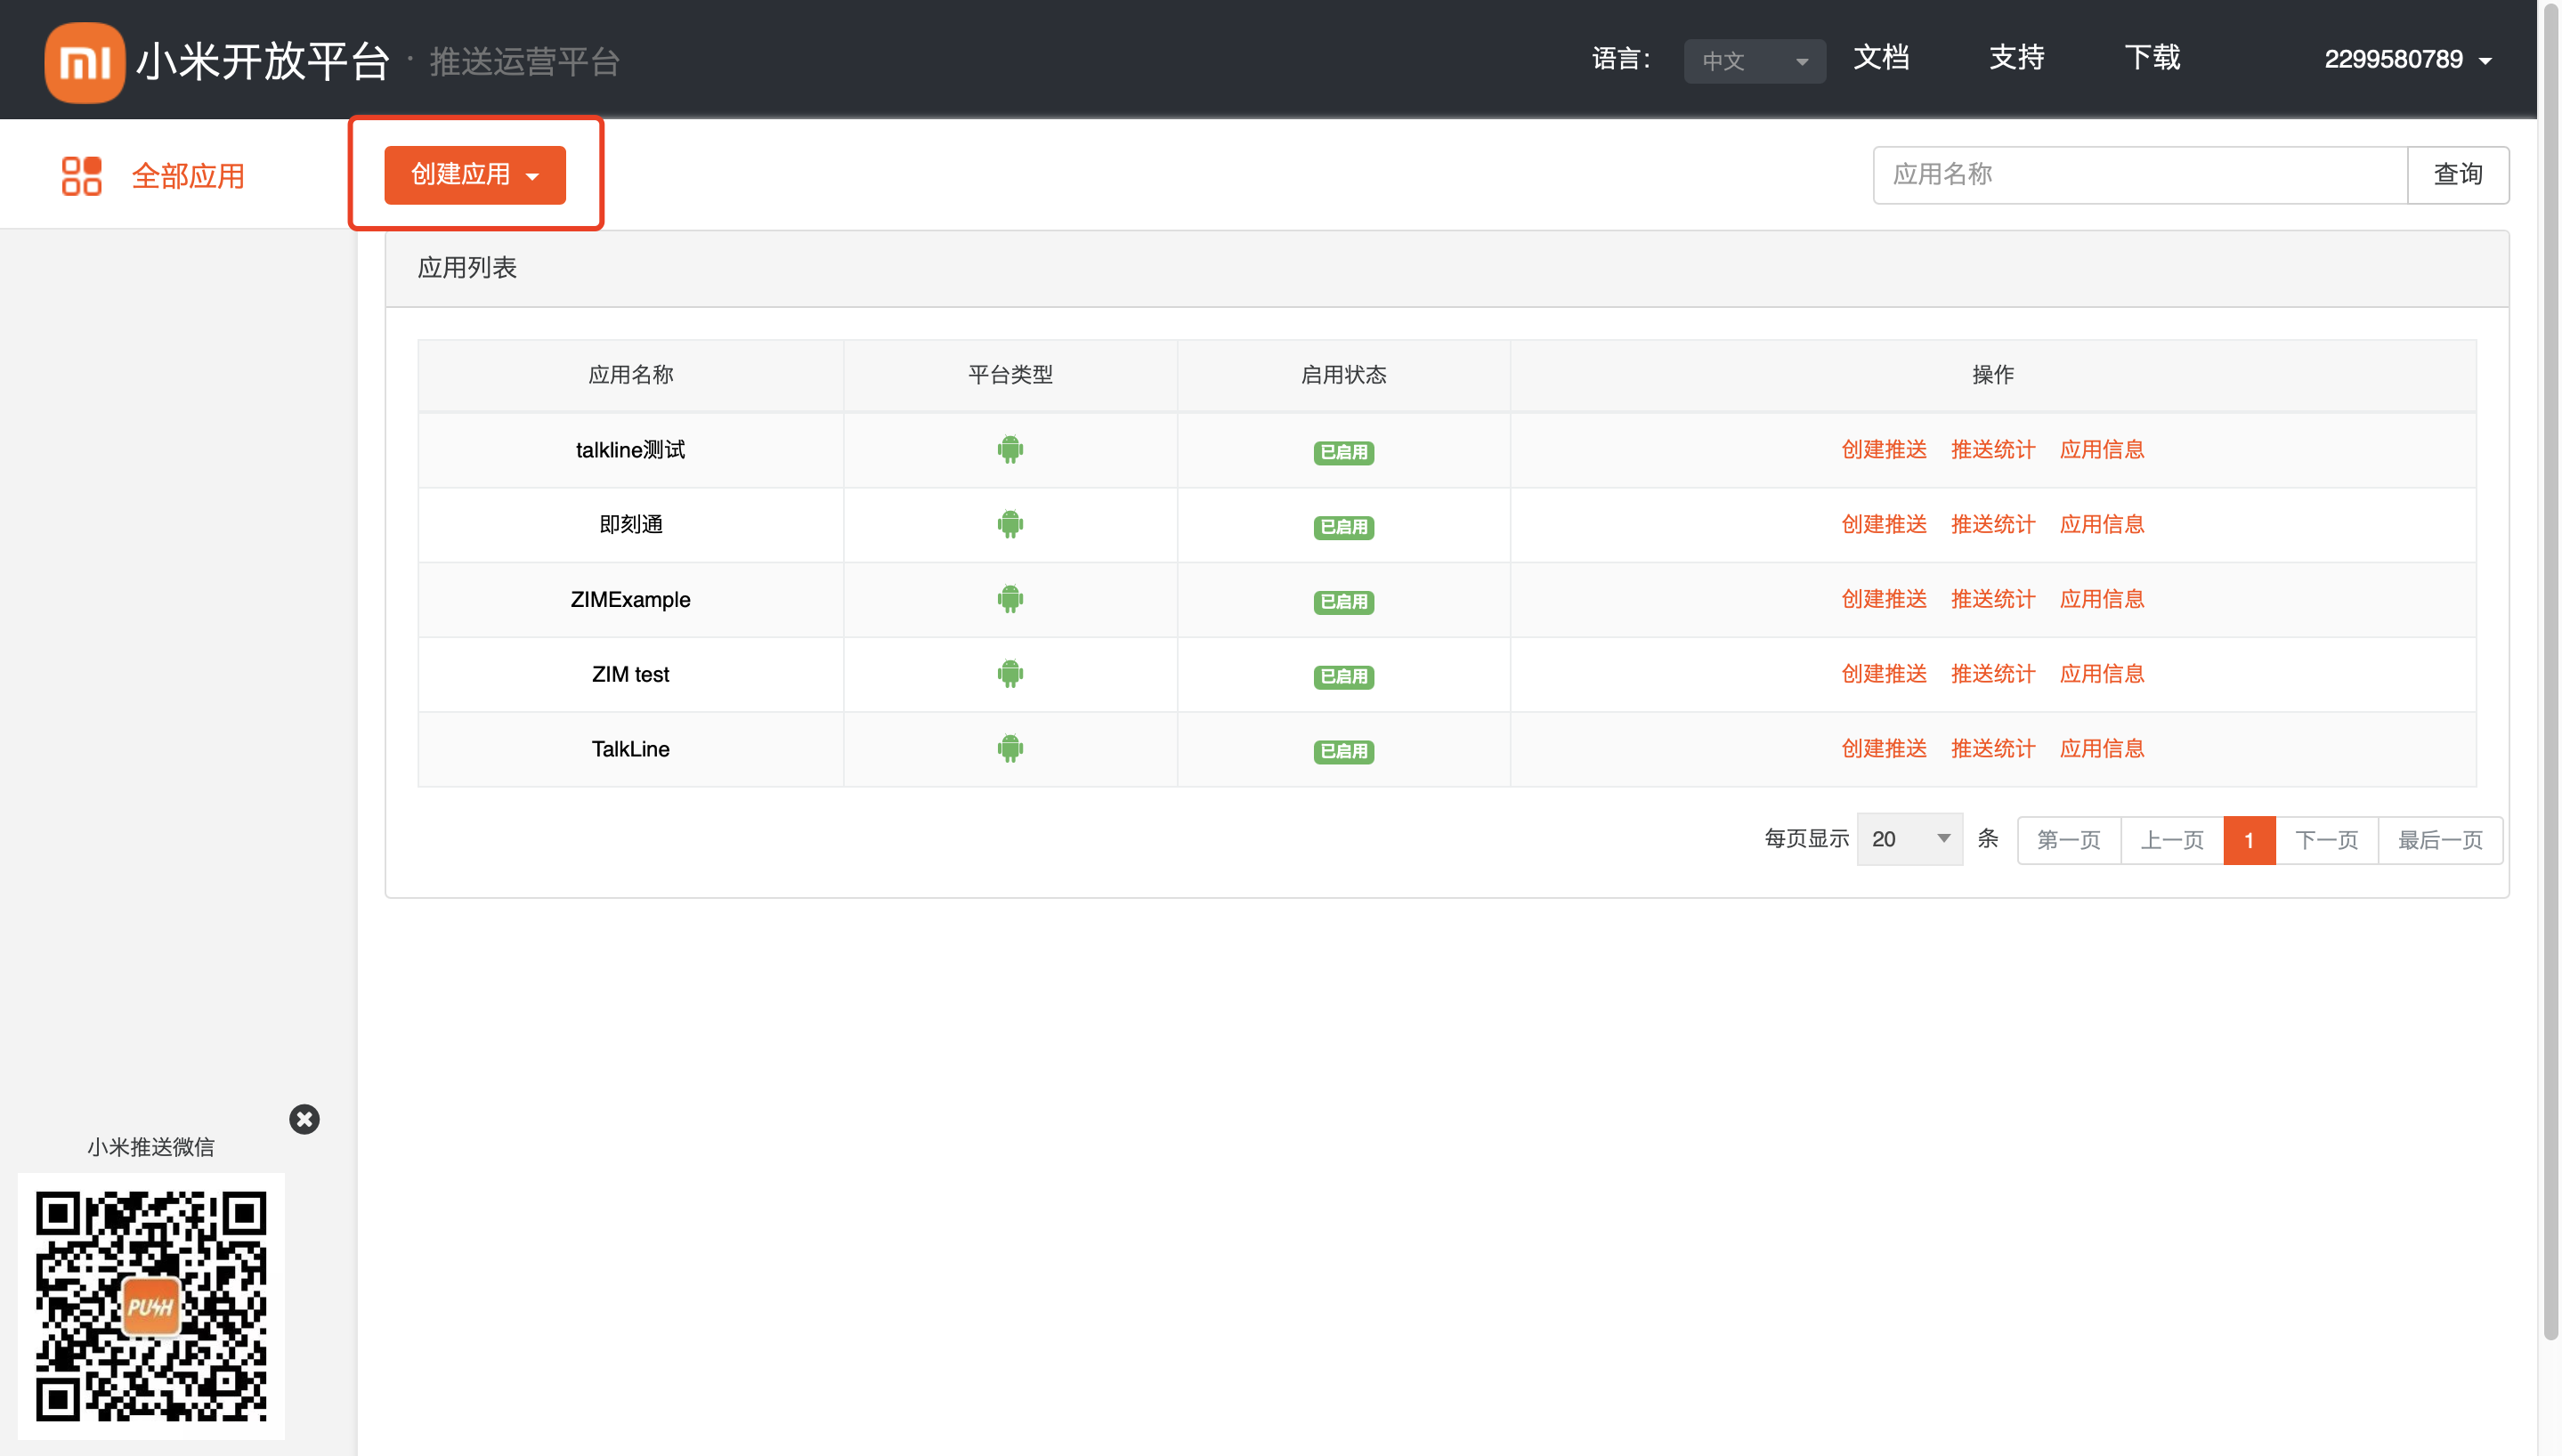Click 应用信息 for talkline测试
2562x1456 pixels.
coord(2102,450)
